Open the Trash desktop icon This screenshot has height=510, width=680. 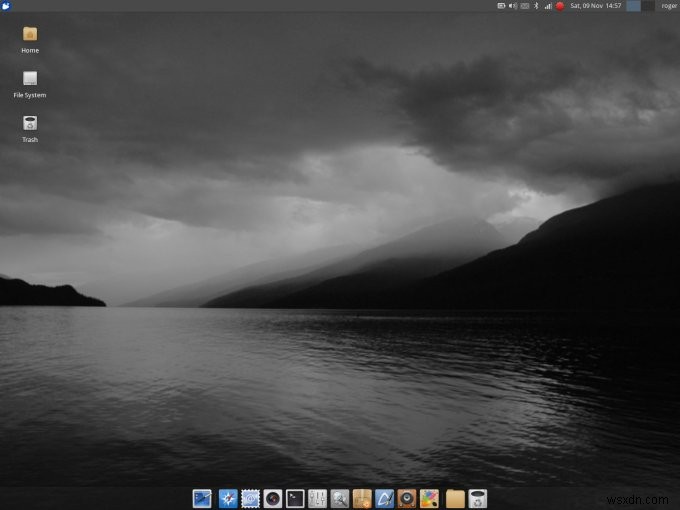tap(30, 123)
